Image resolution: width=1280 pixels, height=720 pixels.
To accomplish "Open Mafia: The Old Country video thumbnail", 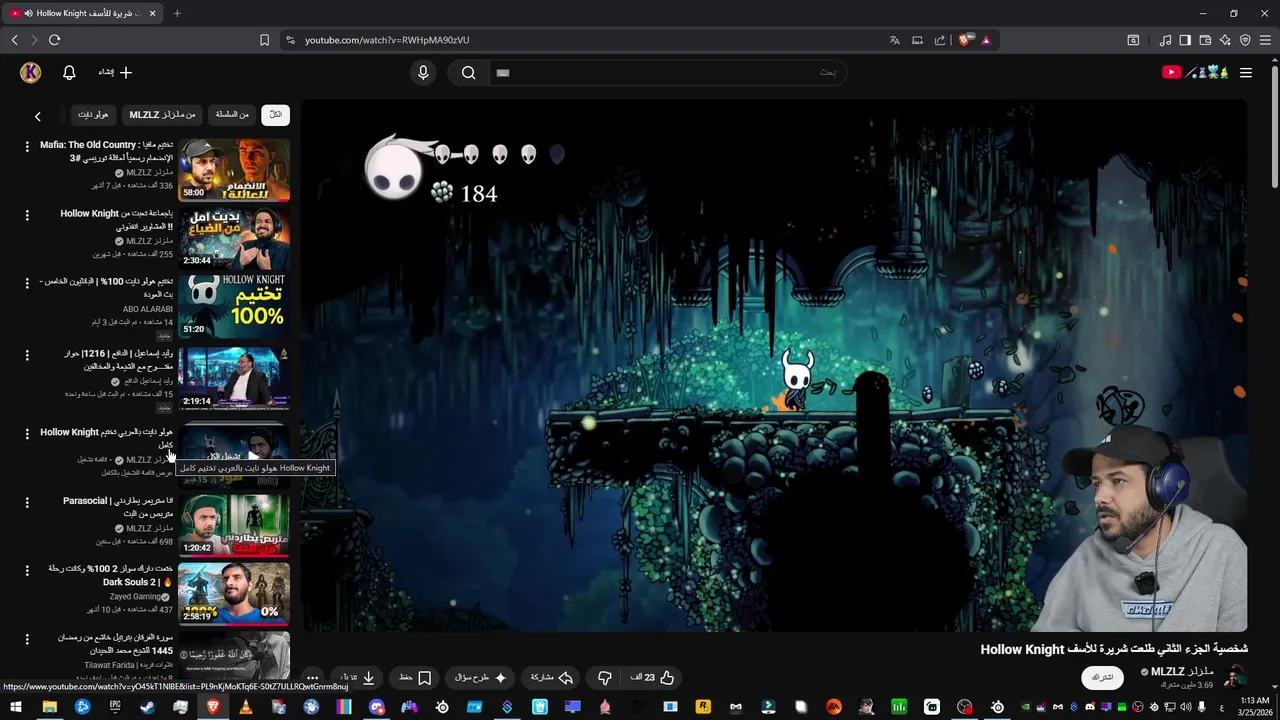I will pyautogui.click(x=234, y=170).
